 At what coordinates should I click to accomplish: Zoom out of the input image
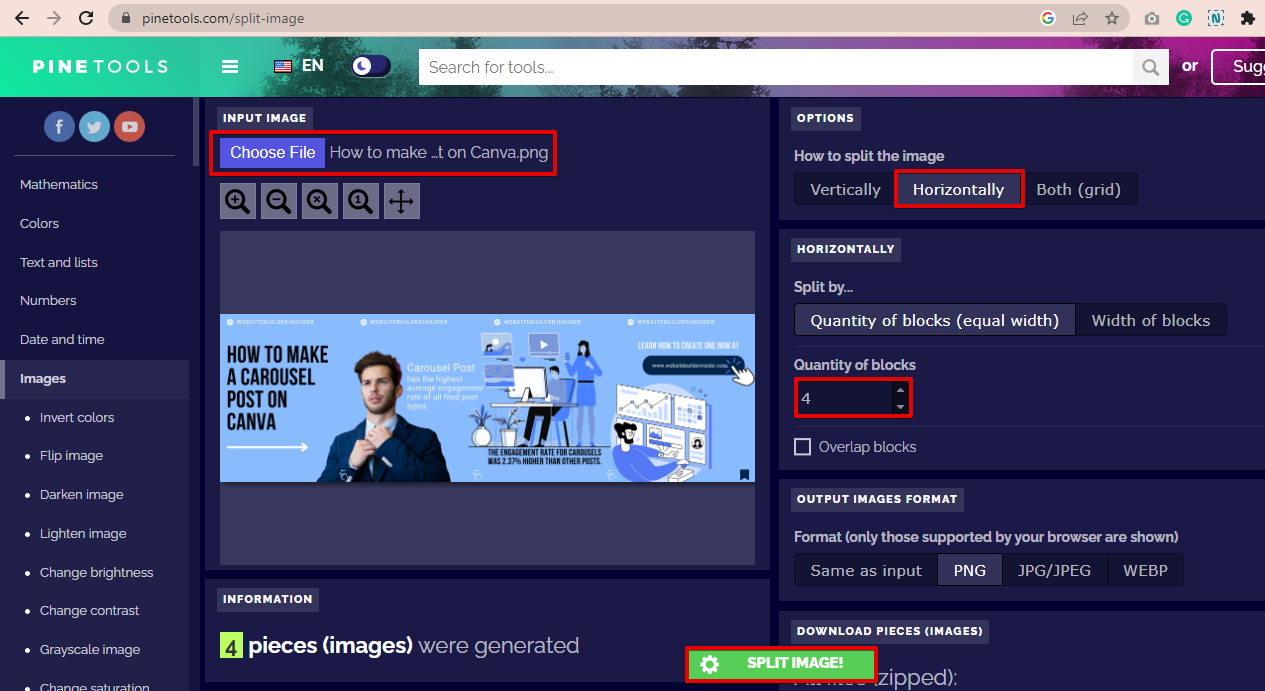click(279, 201)
